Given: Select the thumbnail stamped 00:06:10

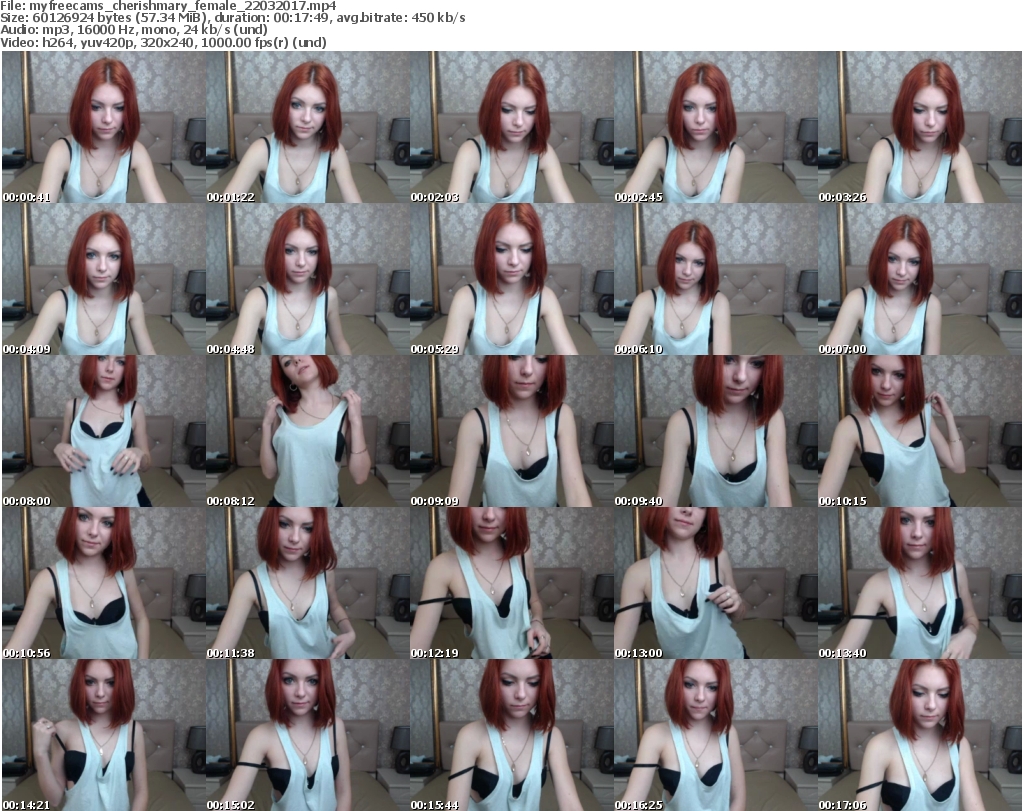Looking at the screenshot, I should point(716,279).
